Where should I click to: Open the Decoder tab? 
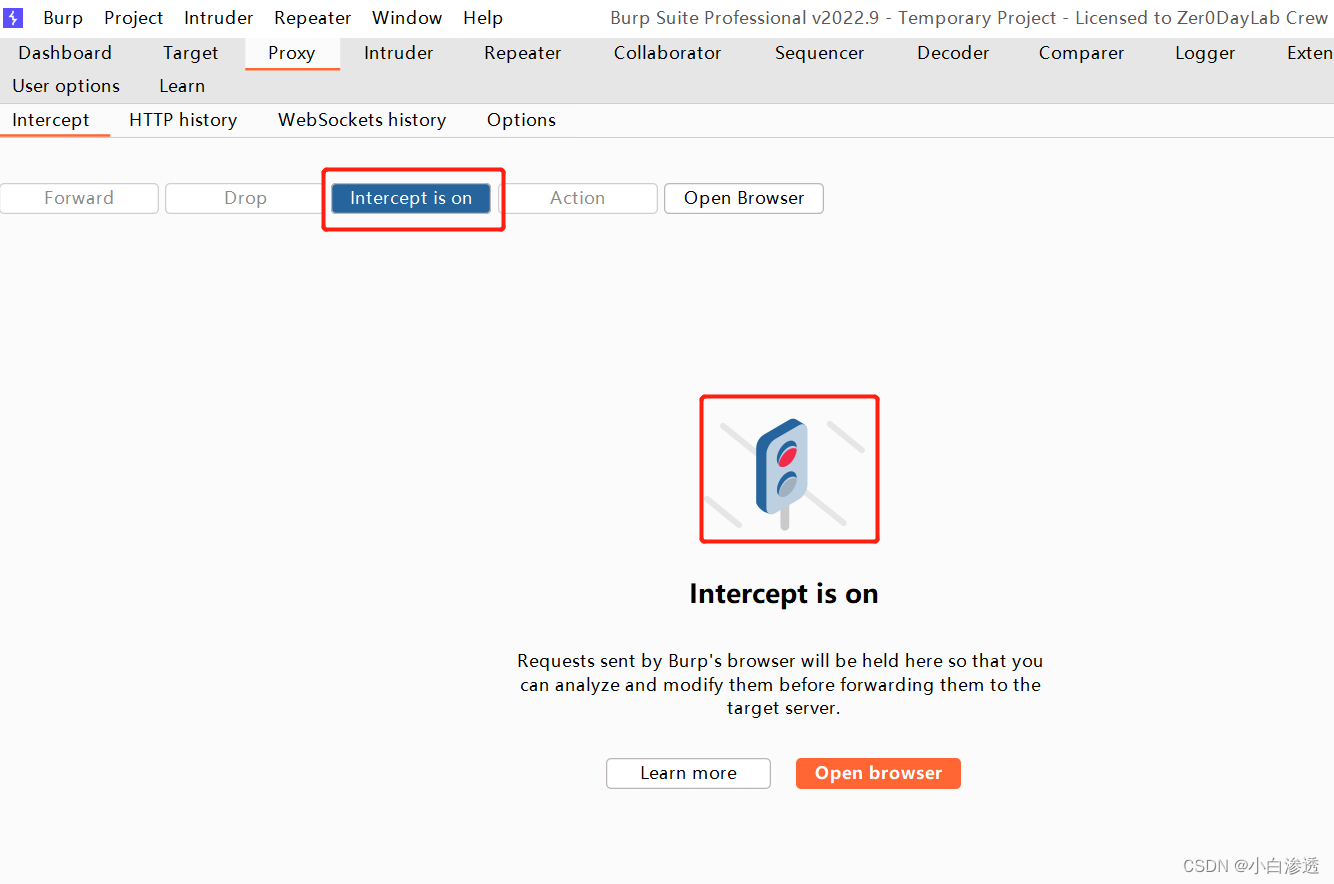(953, 53)
